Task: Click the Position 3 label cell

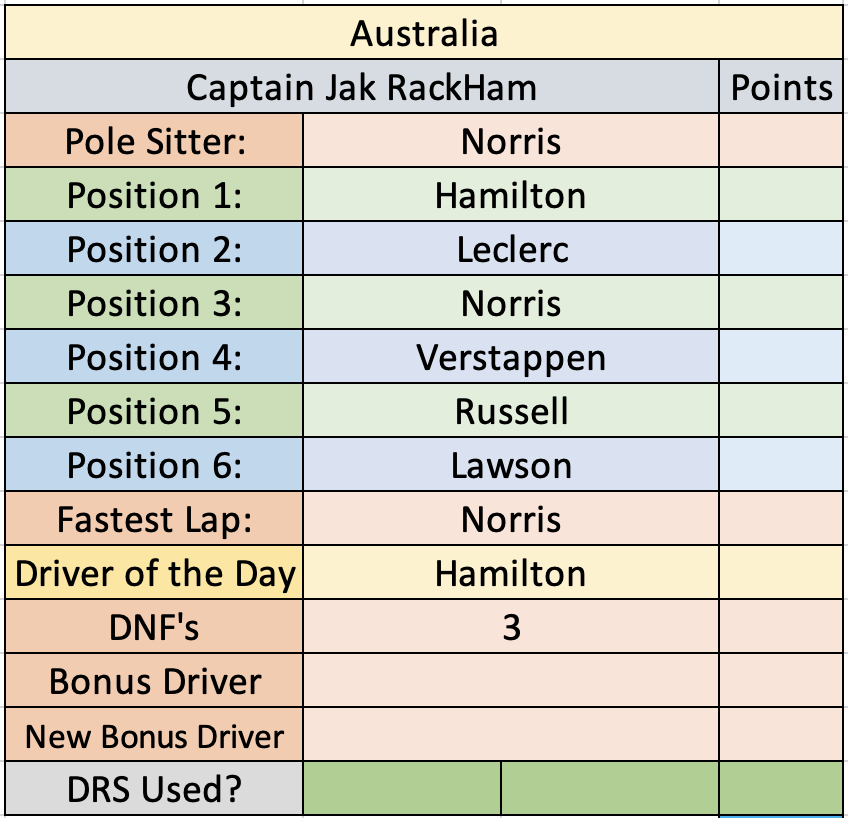Action: [154, 303]
